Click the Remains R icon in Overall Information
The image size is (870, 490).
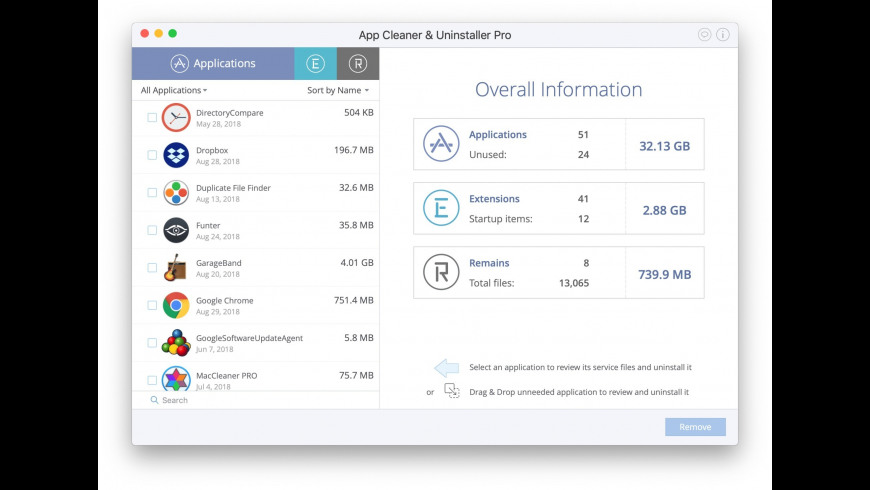(441, 272)
